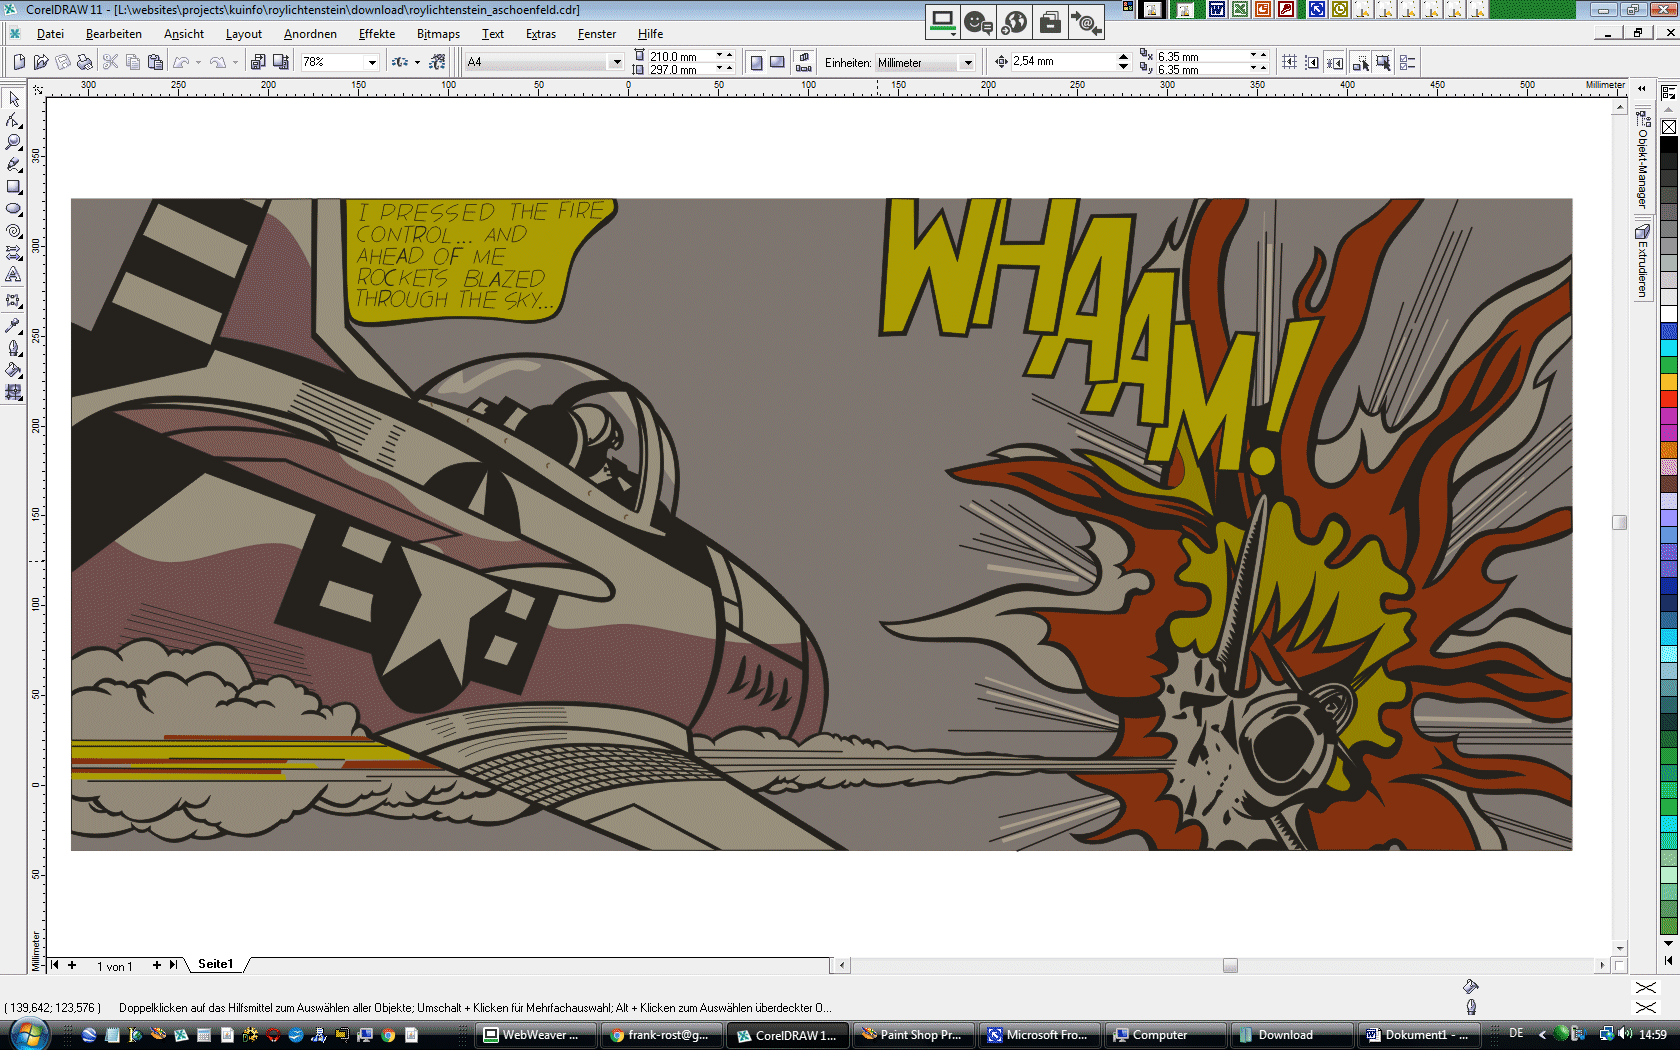The height and width of the screenshot is (1050, 1680).
Task: Click the Export icon
Action: 281,62
